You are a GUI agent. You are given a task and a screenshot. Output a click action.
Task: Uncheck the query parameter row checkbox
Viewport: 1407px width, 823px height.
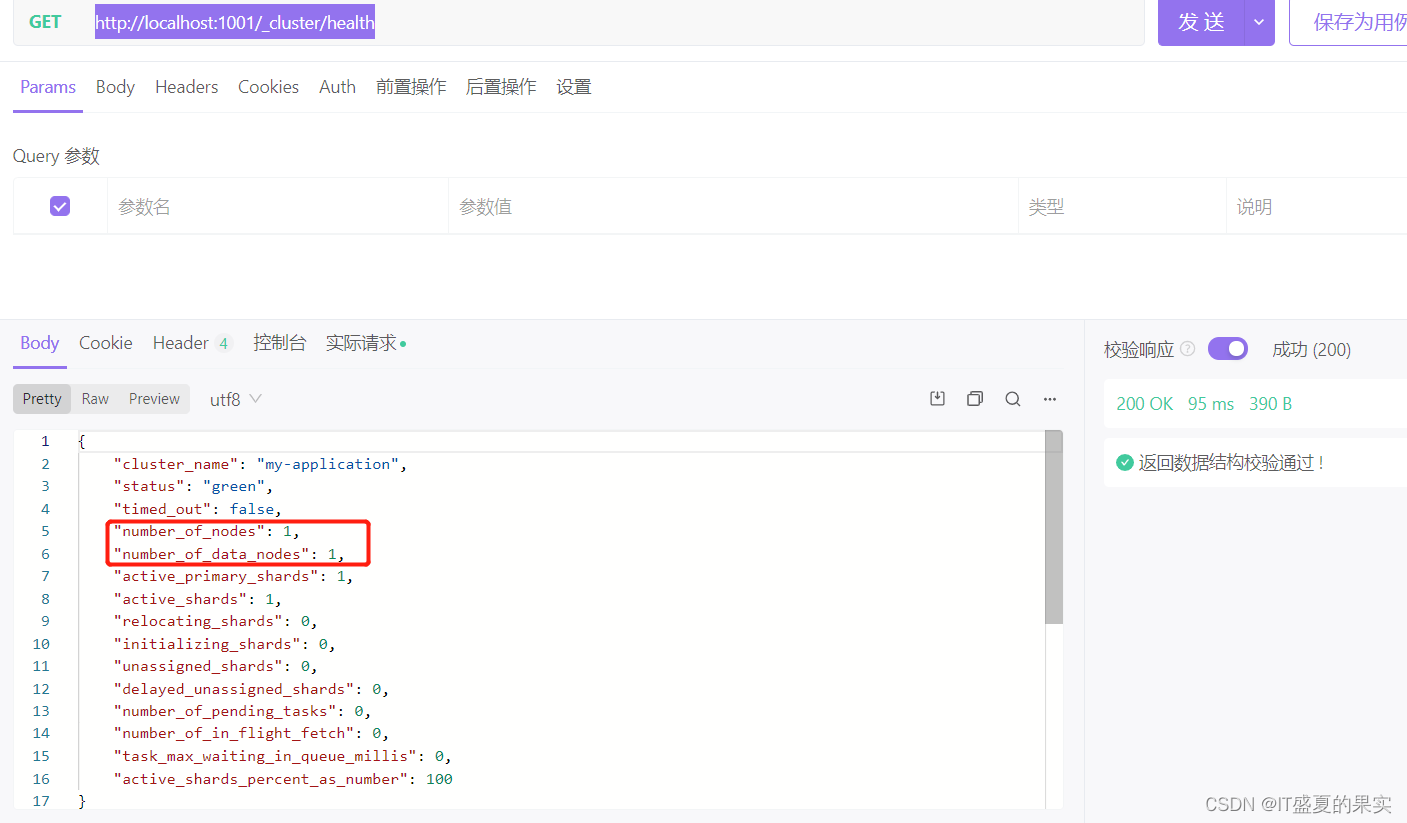click(x=60, y=206)
